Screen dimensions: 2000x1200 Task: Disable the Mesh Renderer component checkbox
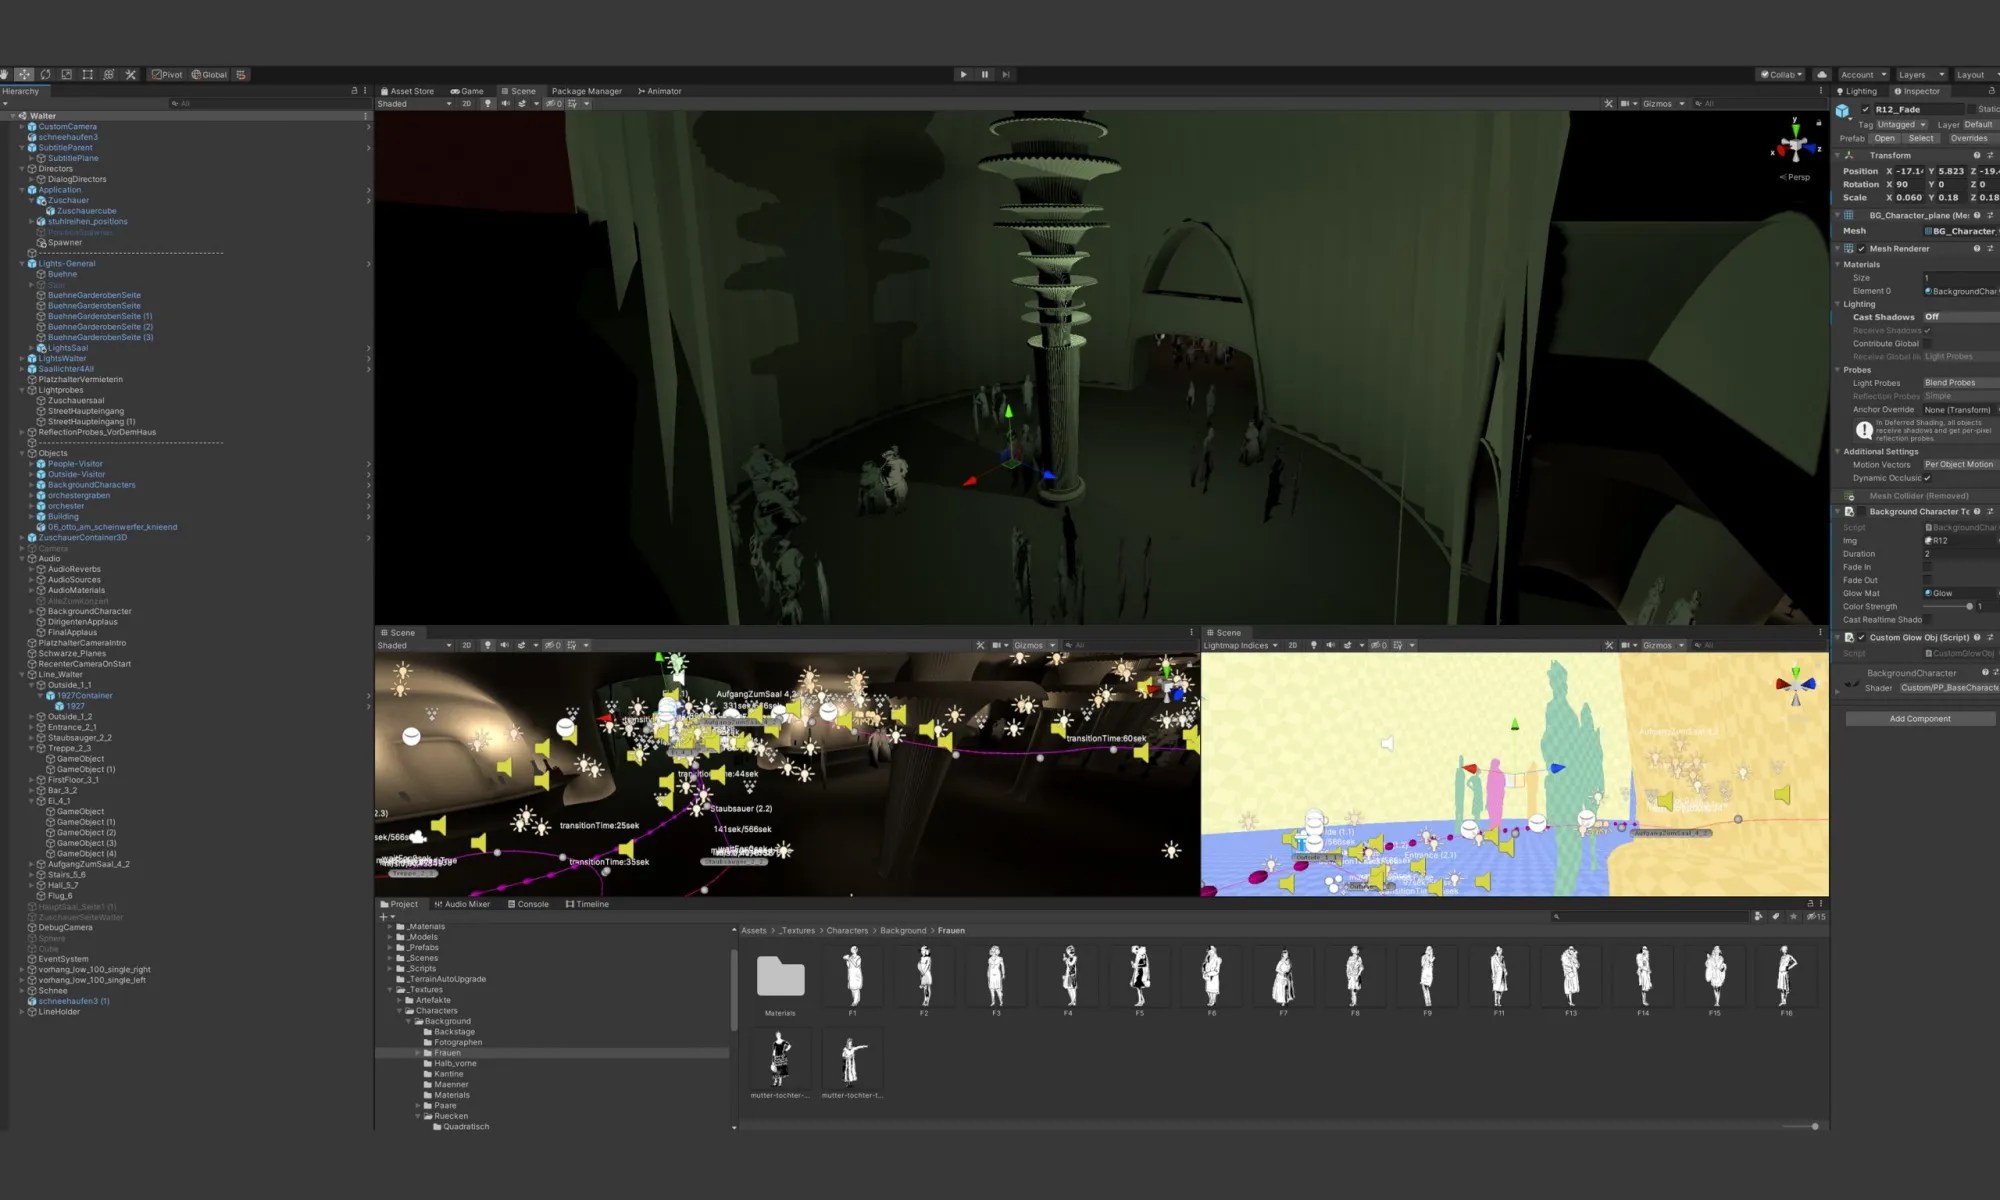[x=1861, y=249]
